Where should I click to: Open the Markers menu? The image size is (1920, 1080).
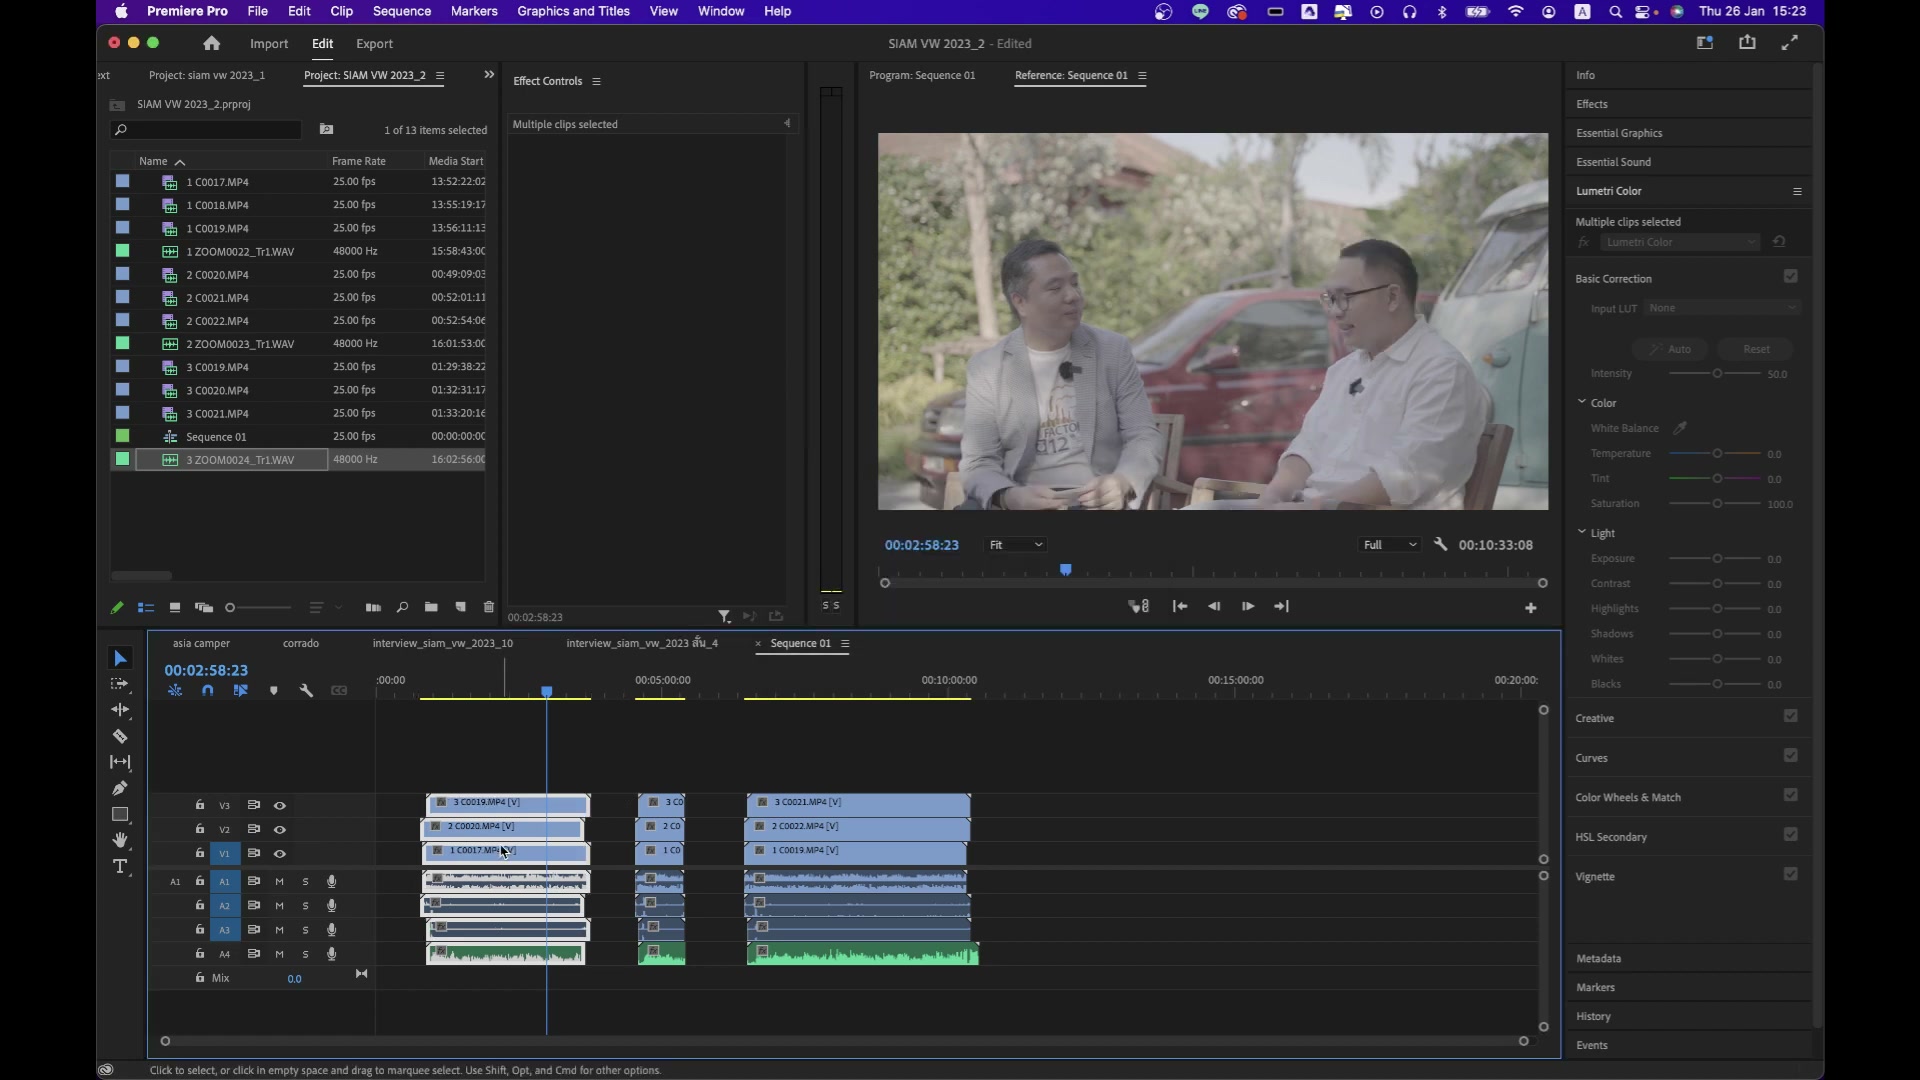click(474, 11)
